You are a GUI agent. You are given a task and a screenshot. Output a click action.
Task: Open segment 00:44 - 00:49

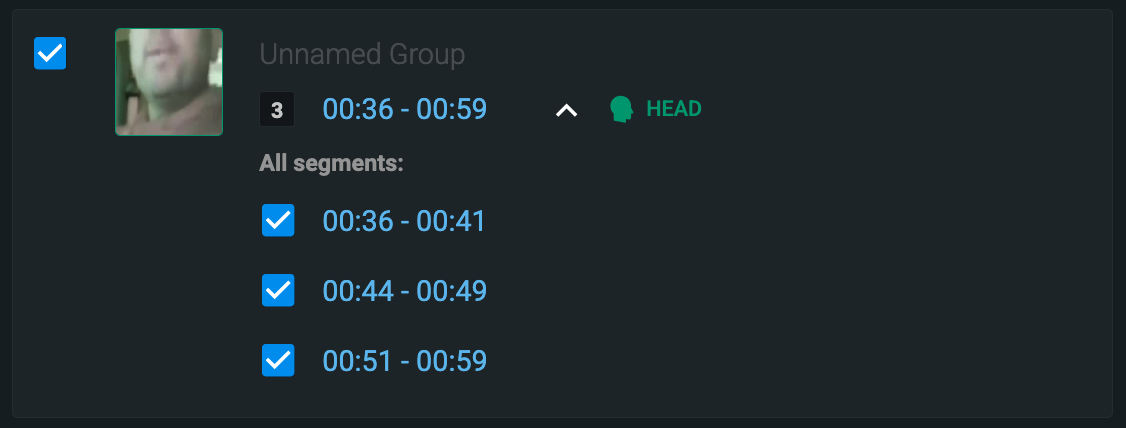(404, 290)
